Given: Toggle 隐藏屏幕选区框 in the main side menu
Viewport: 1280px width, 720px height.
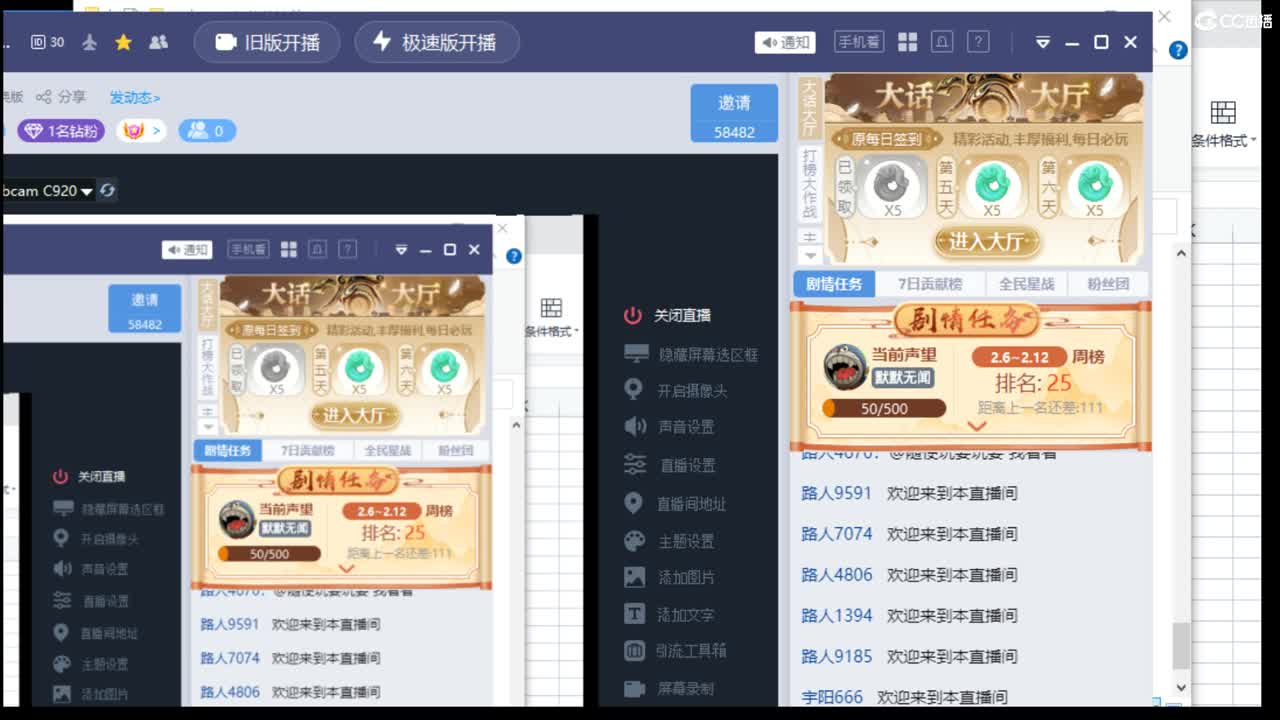Looking at the screenshot, I should coord(690,354).
